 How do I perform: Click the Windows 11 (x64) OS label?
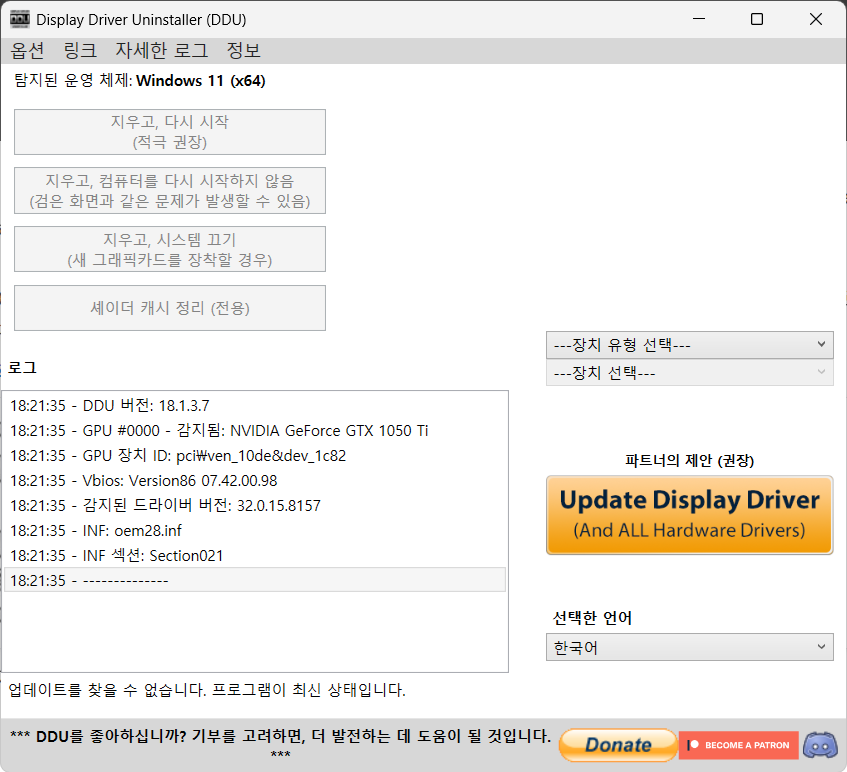[200, 81]
